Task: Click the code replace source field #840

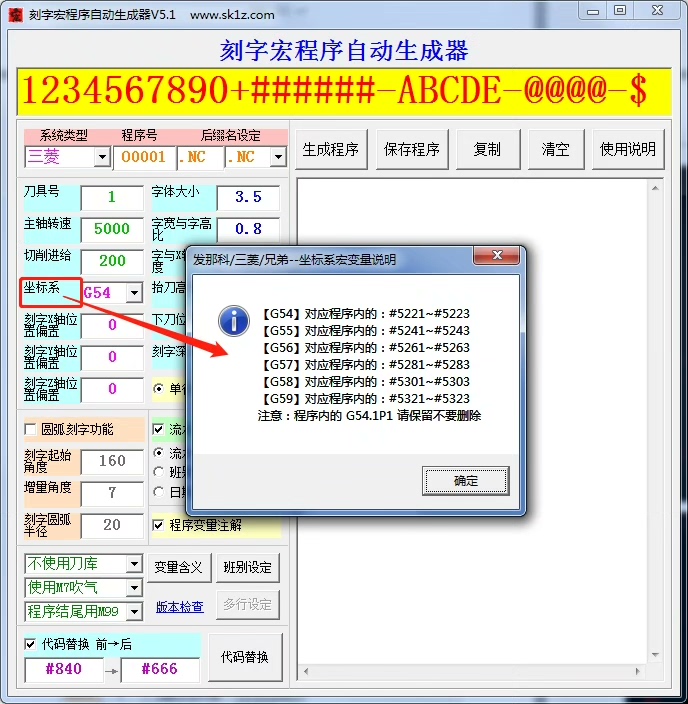Action: (64, 669)
